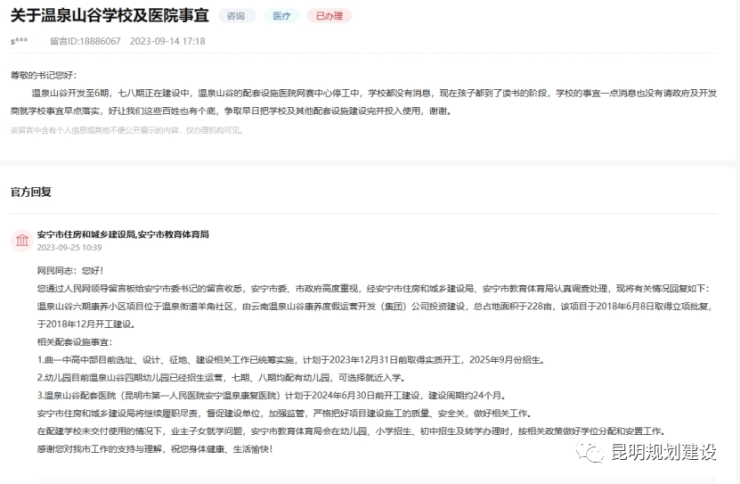This screenshot has width=740, height=484.
Task: Click the 已办理 status tag
Action: (326, 17)
